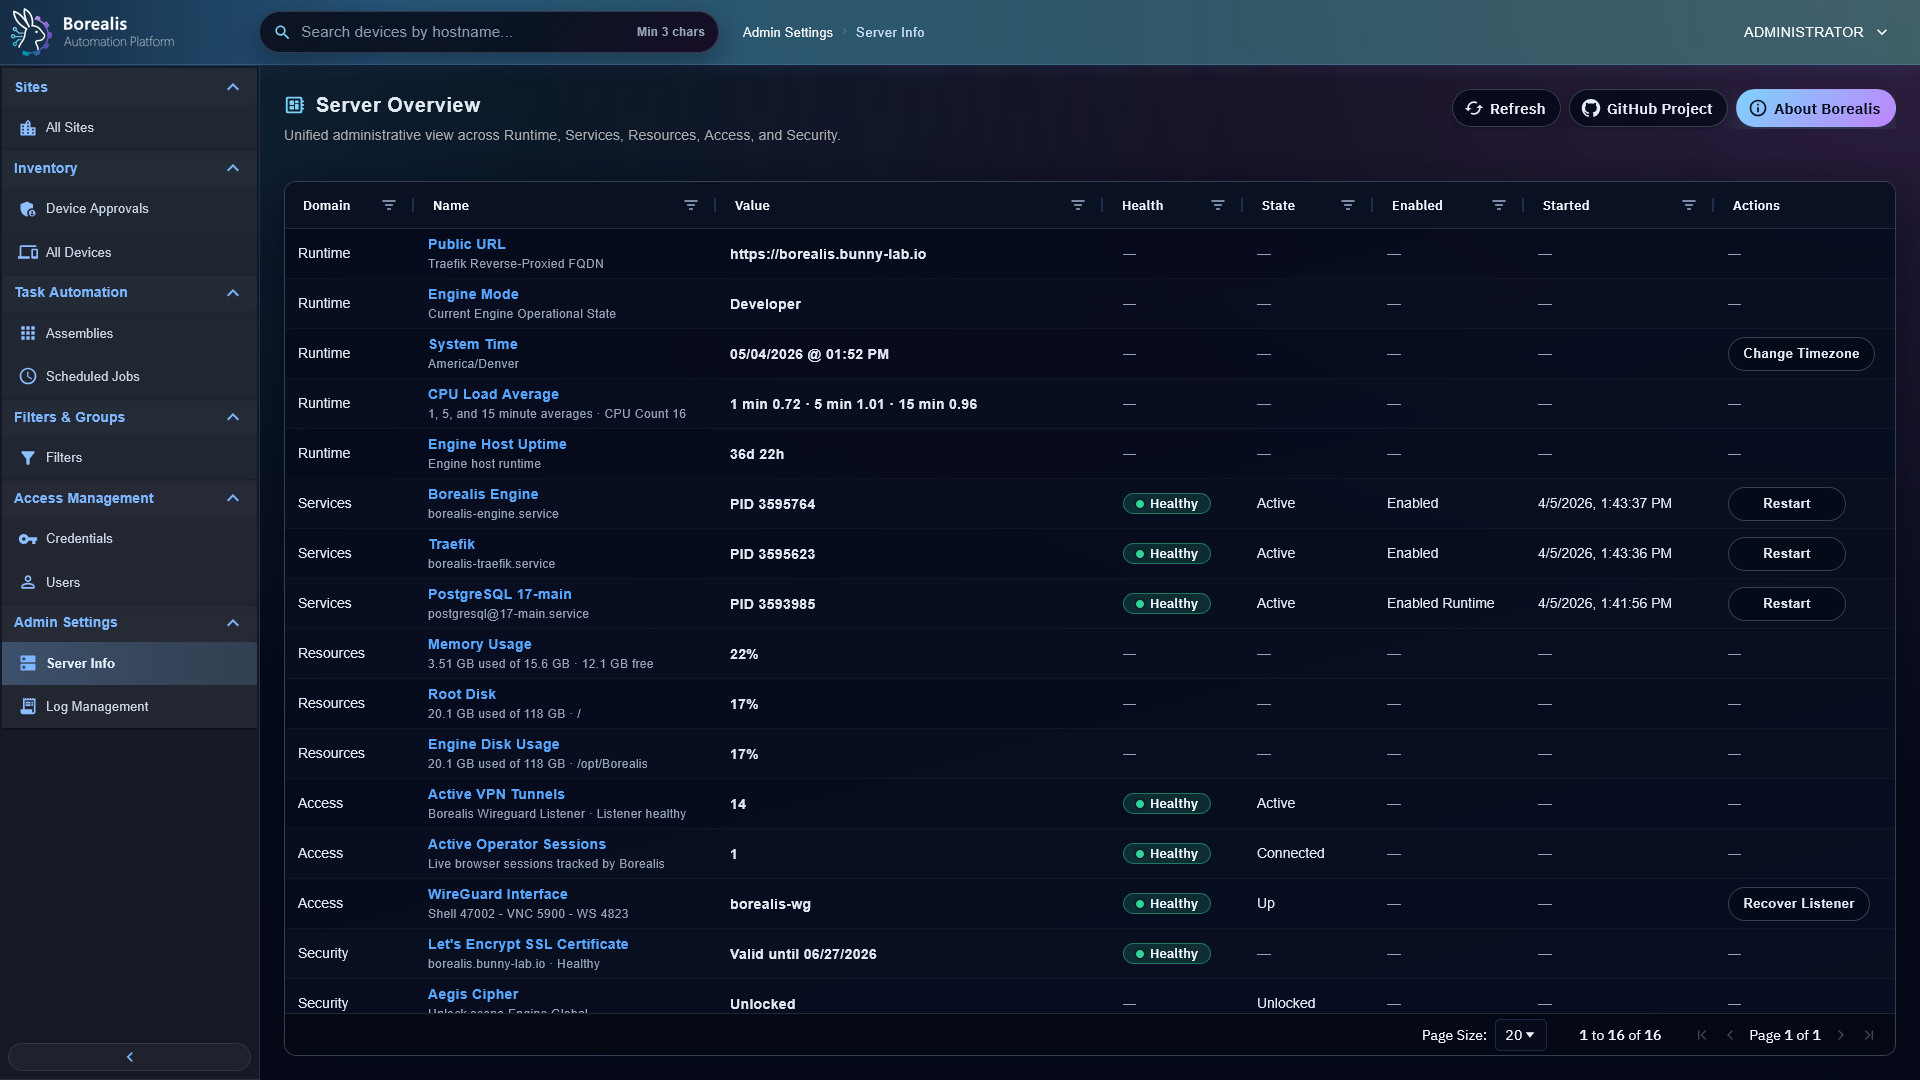This screenshot has height=1080, width=1920.
Task: Click the Engine Mode name link
Action: click(473, 294)
